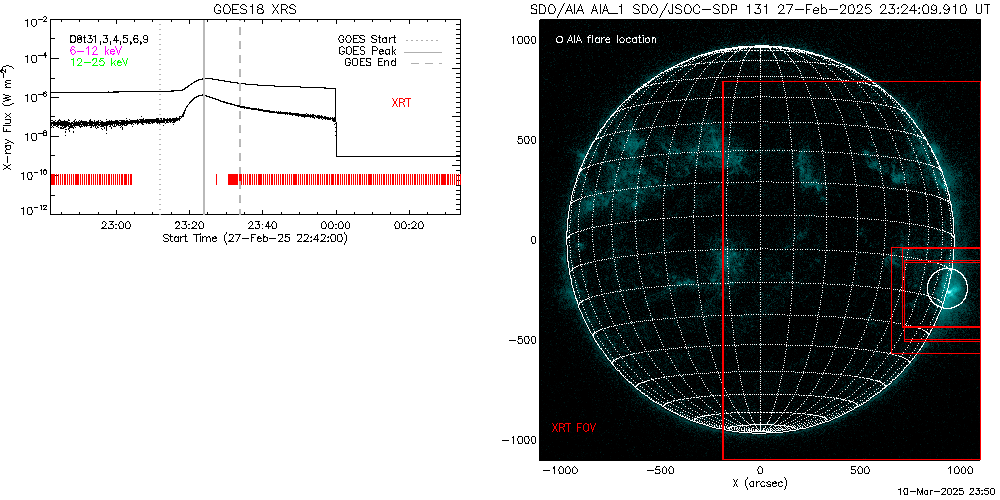The image size is (1000, 500).
Task: Click the '00:00' time tick label
Action: coord(336,225)
